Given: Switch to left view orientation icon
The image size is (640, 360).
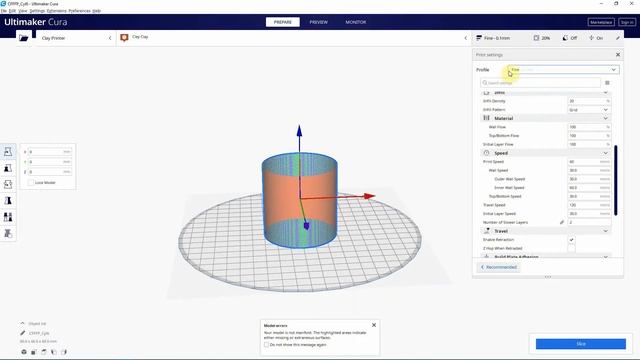Looking at the screenshot, I should point(54,352).
